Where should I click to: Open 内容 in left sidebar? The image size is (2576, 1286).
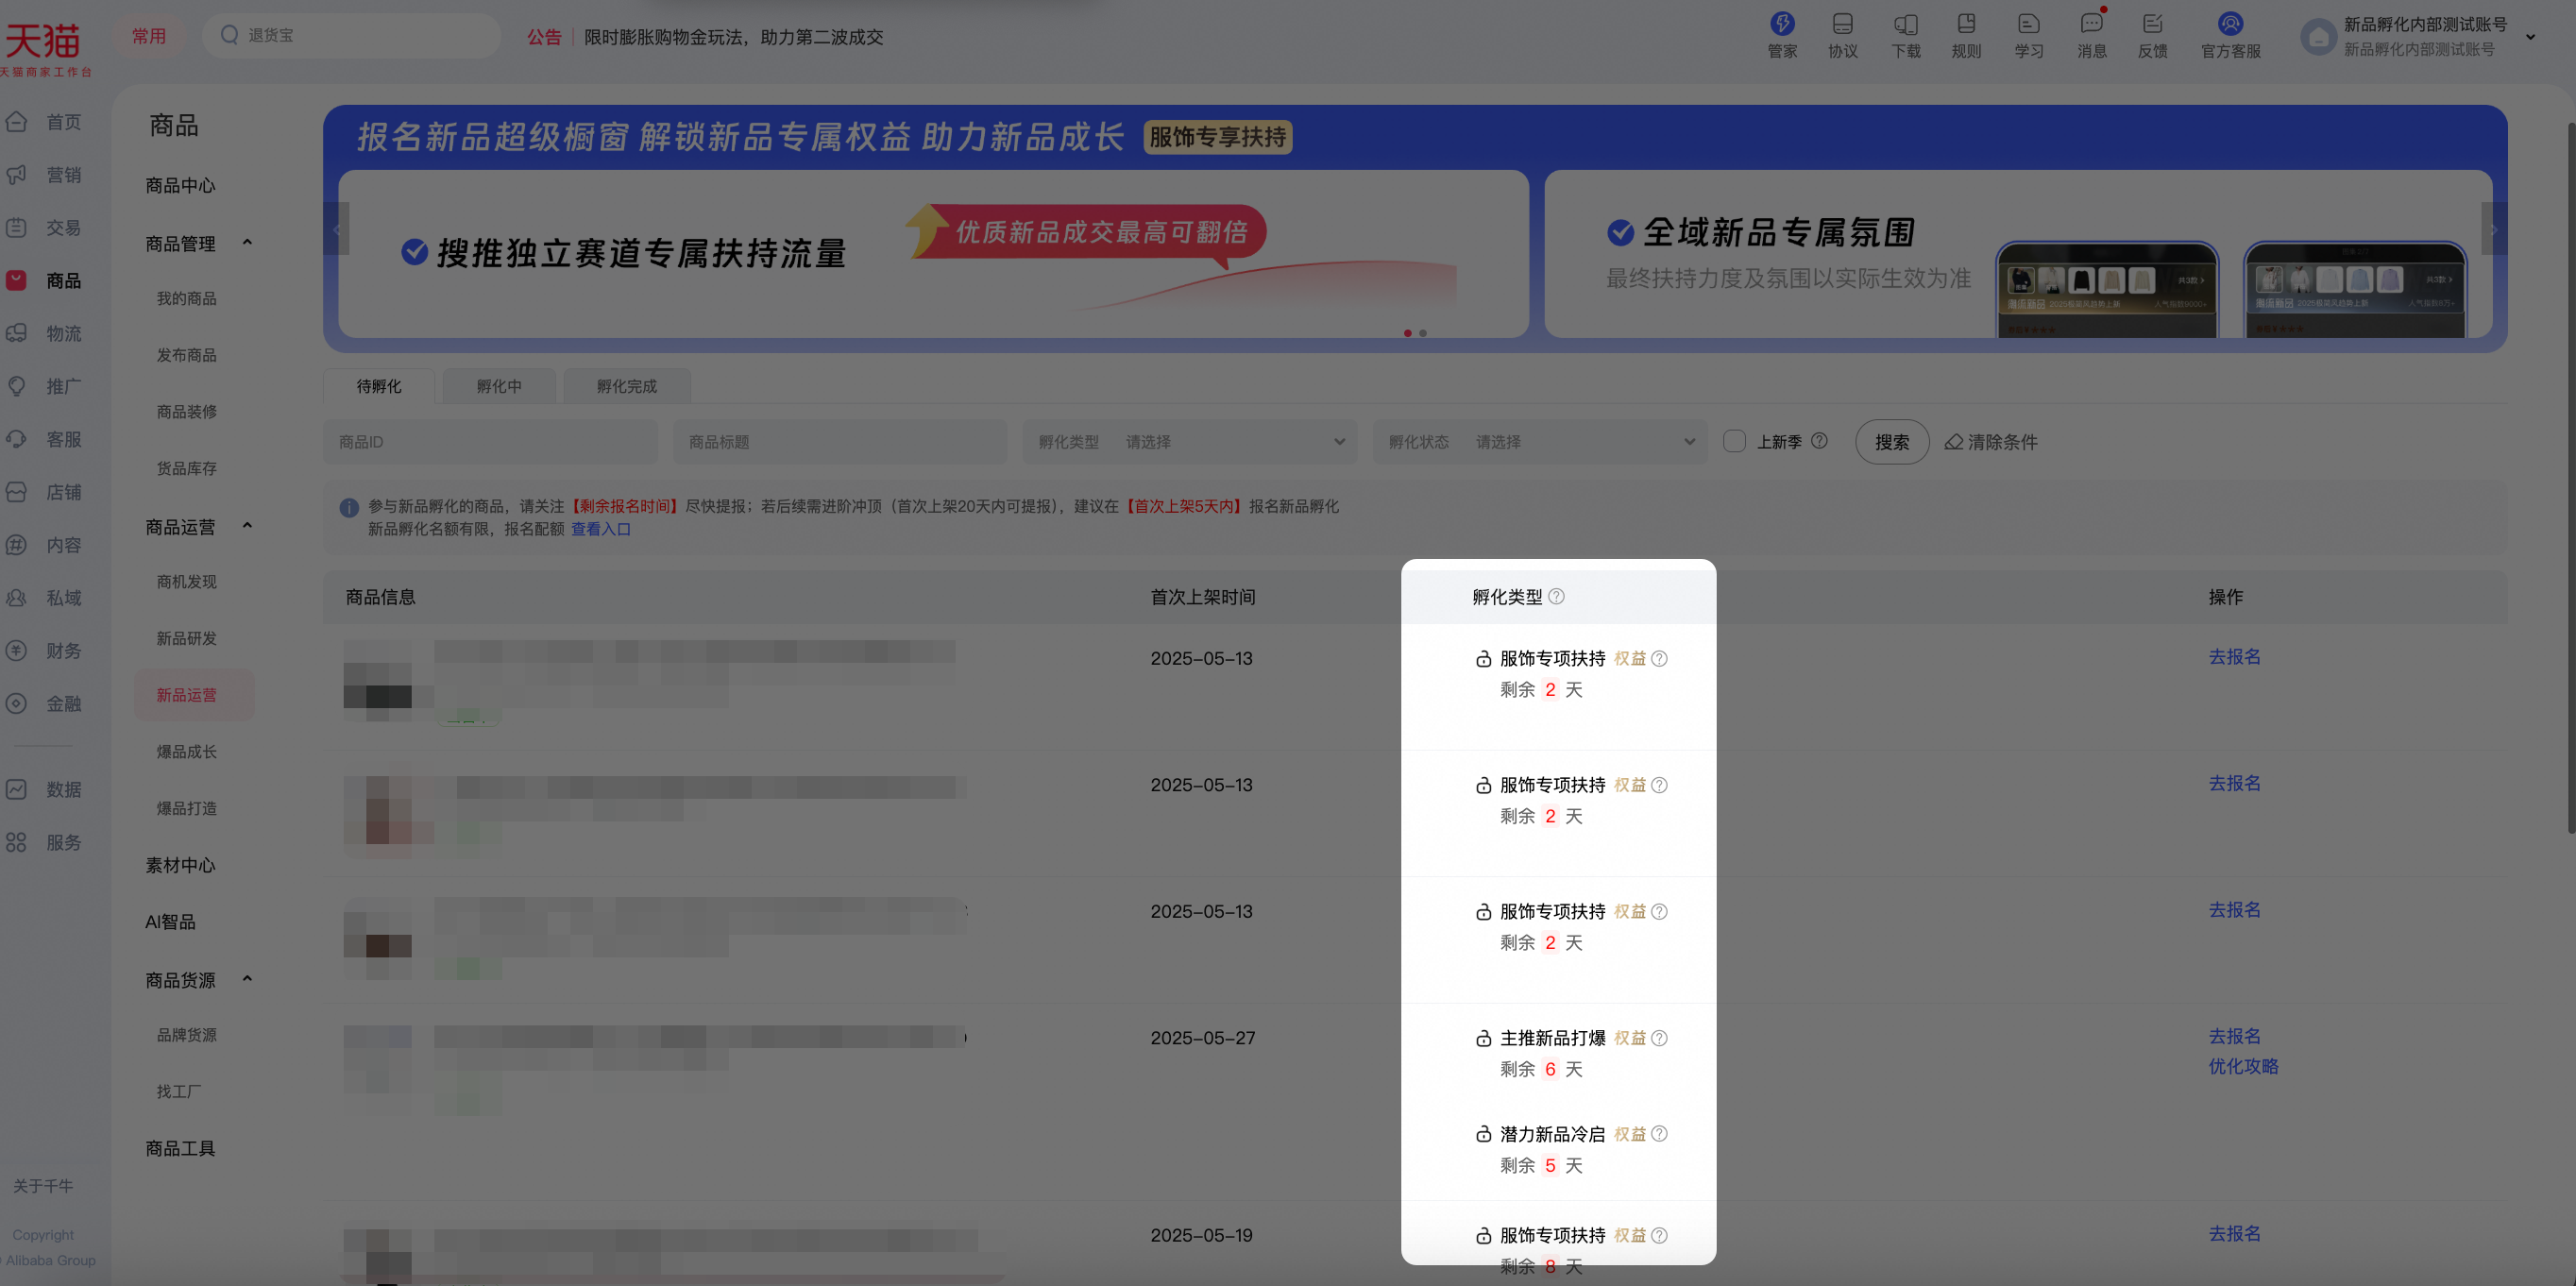pos(45,546)
